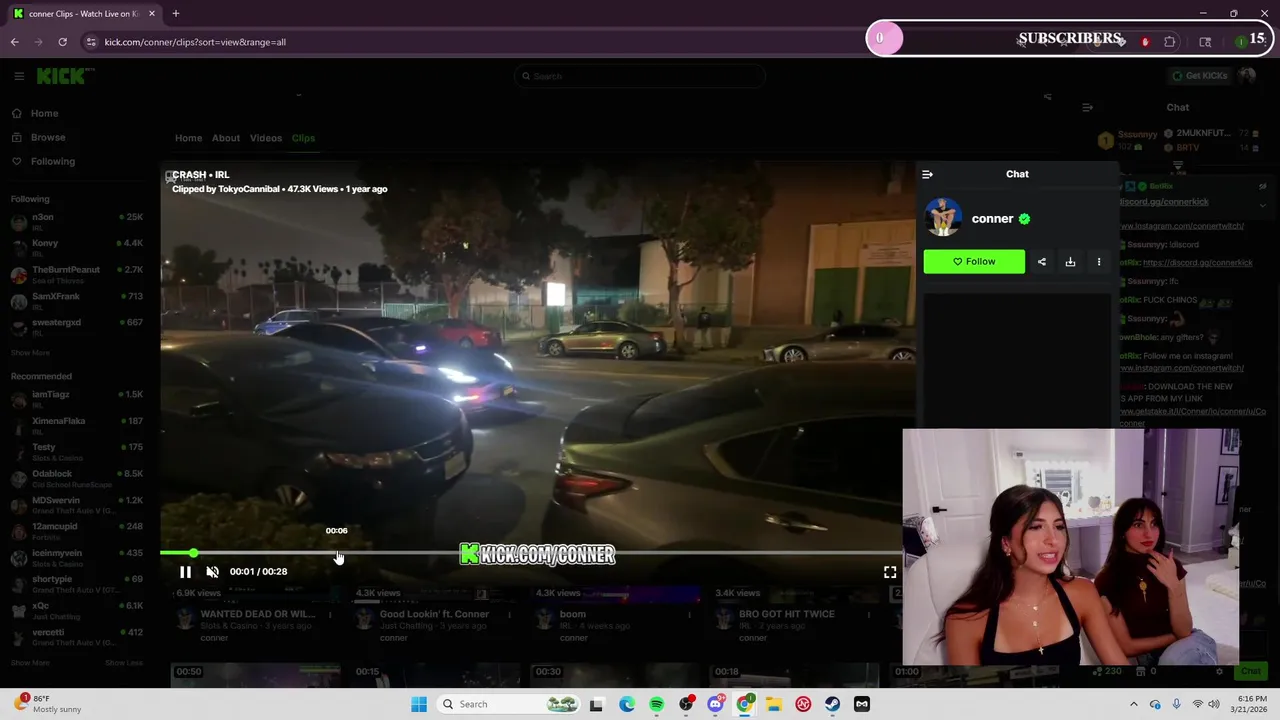Click Get KICKs button
Image resolution: width=1280 pixels, height=720 pixels.
coord(1199,76)
